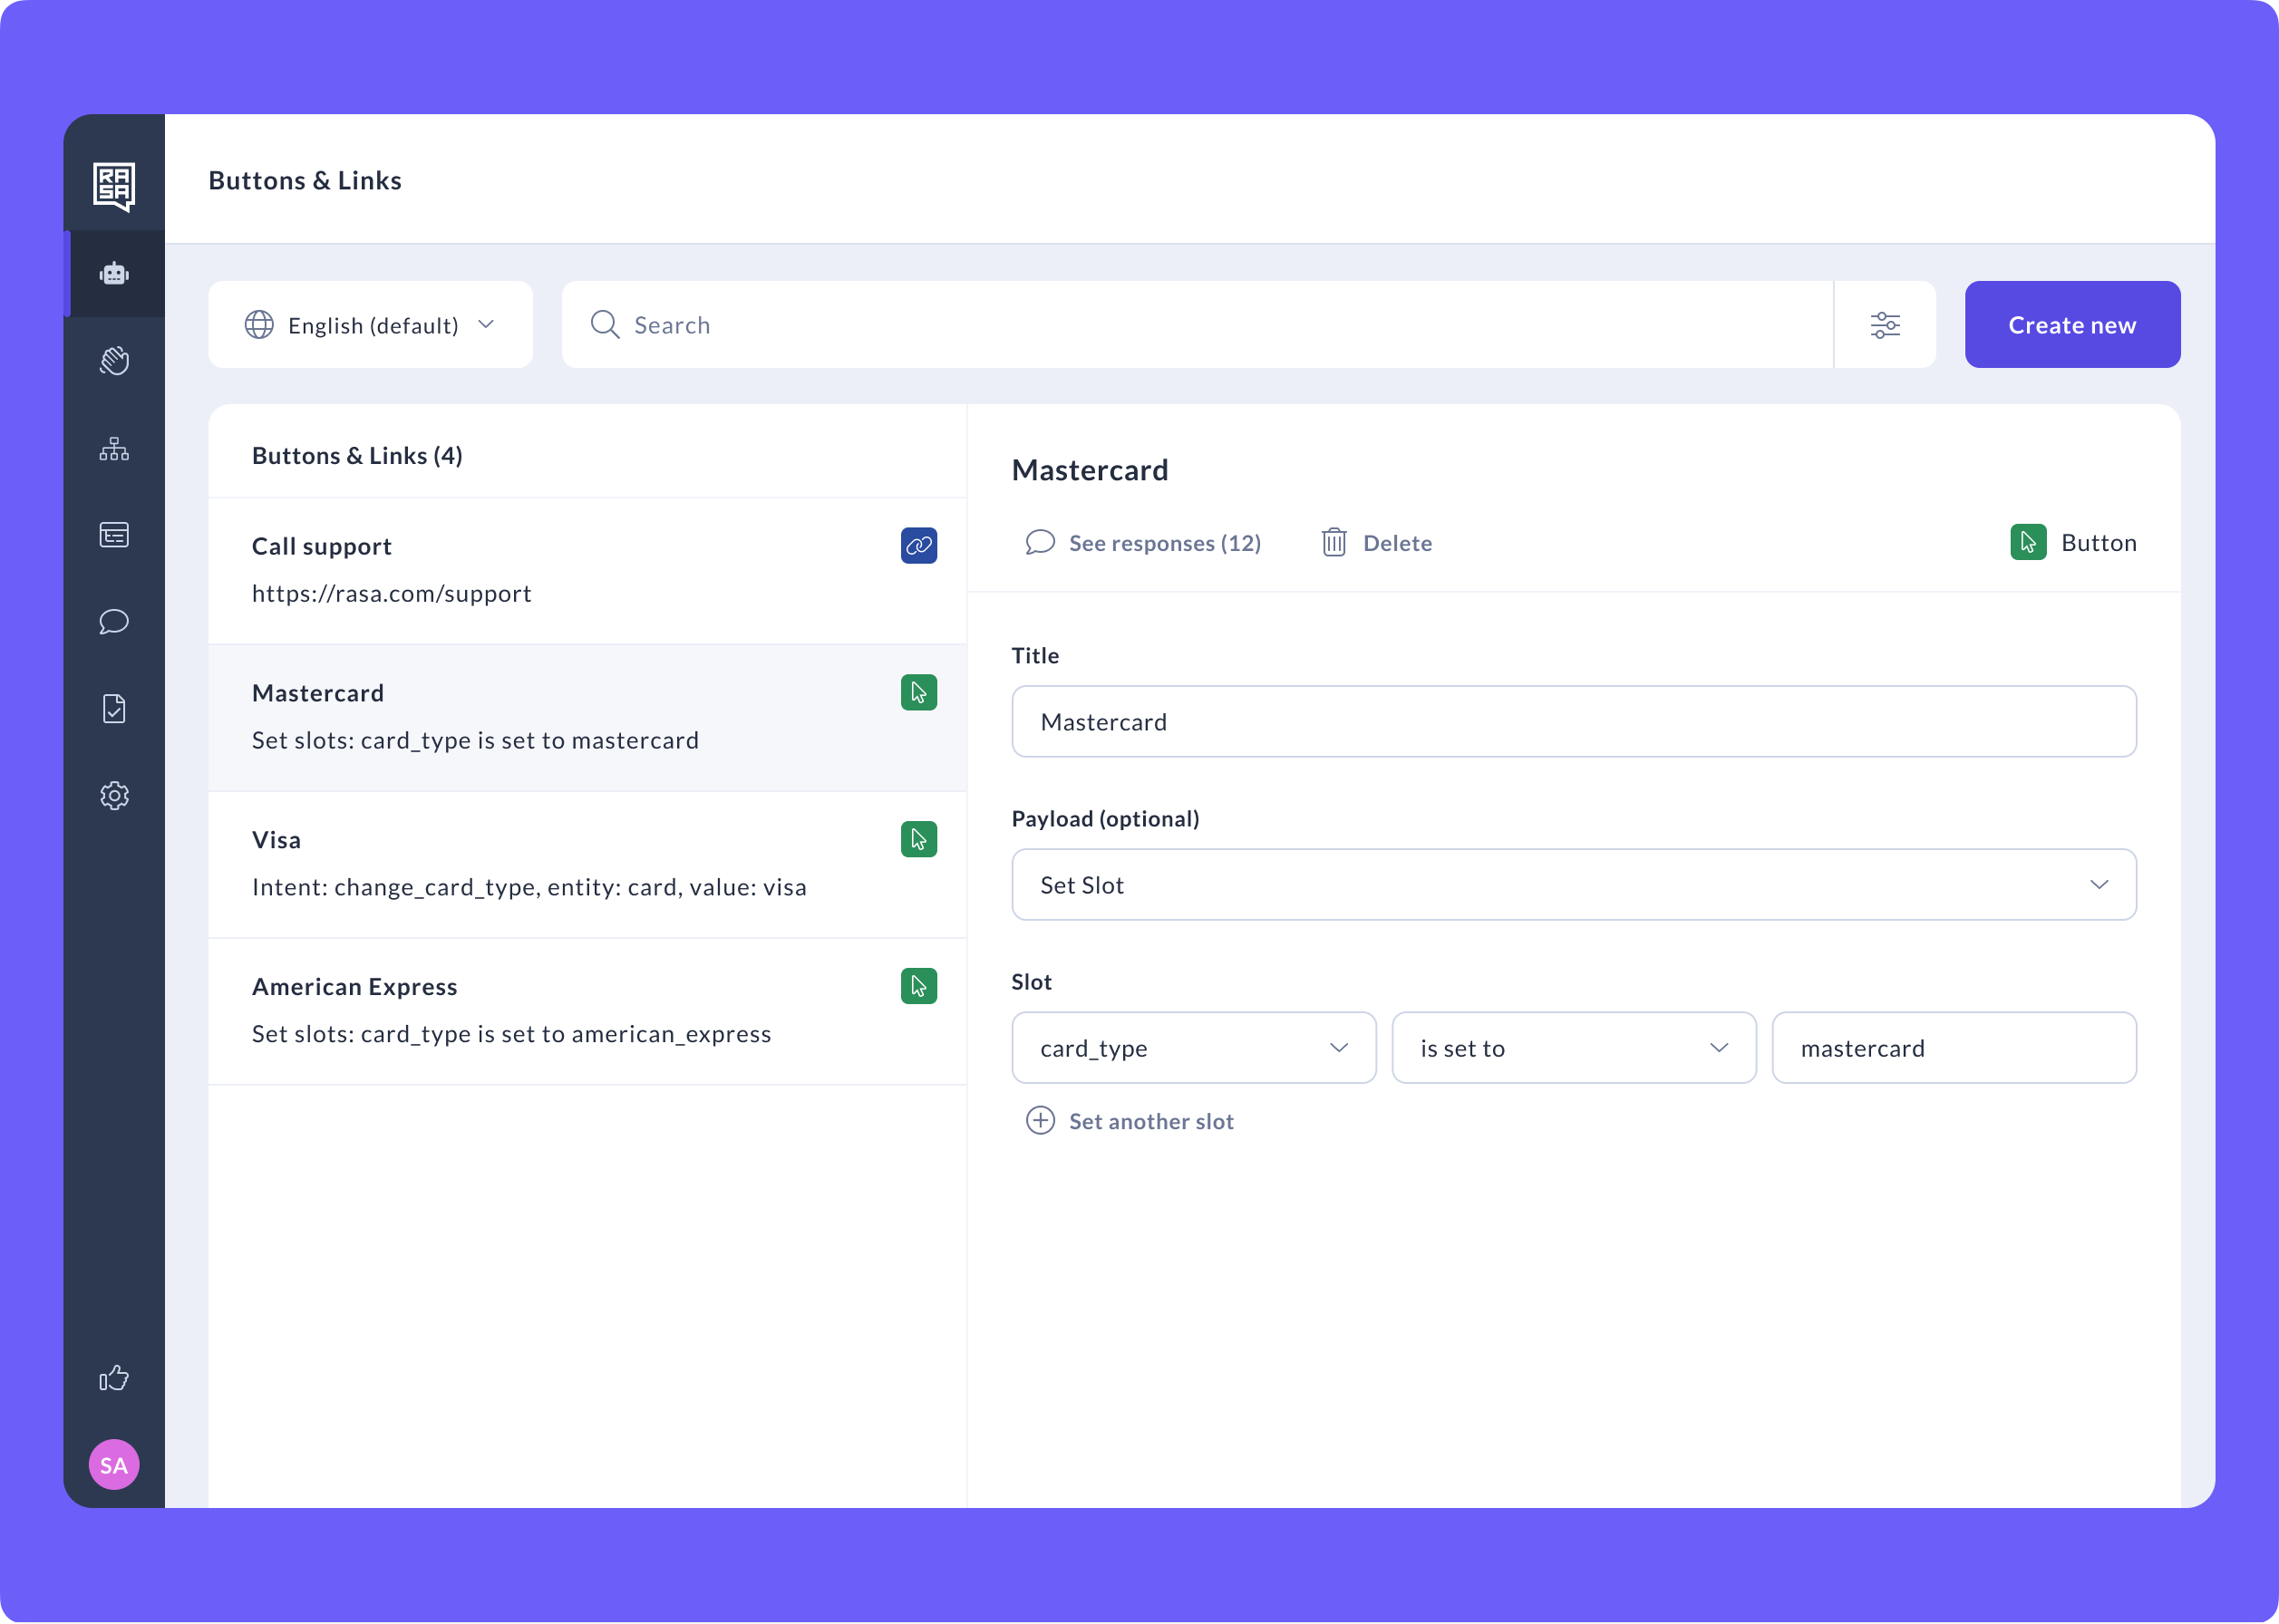
Task: Open the waving hand sidebar section
Action: pyautogui.click(x=114, y=361)
